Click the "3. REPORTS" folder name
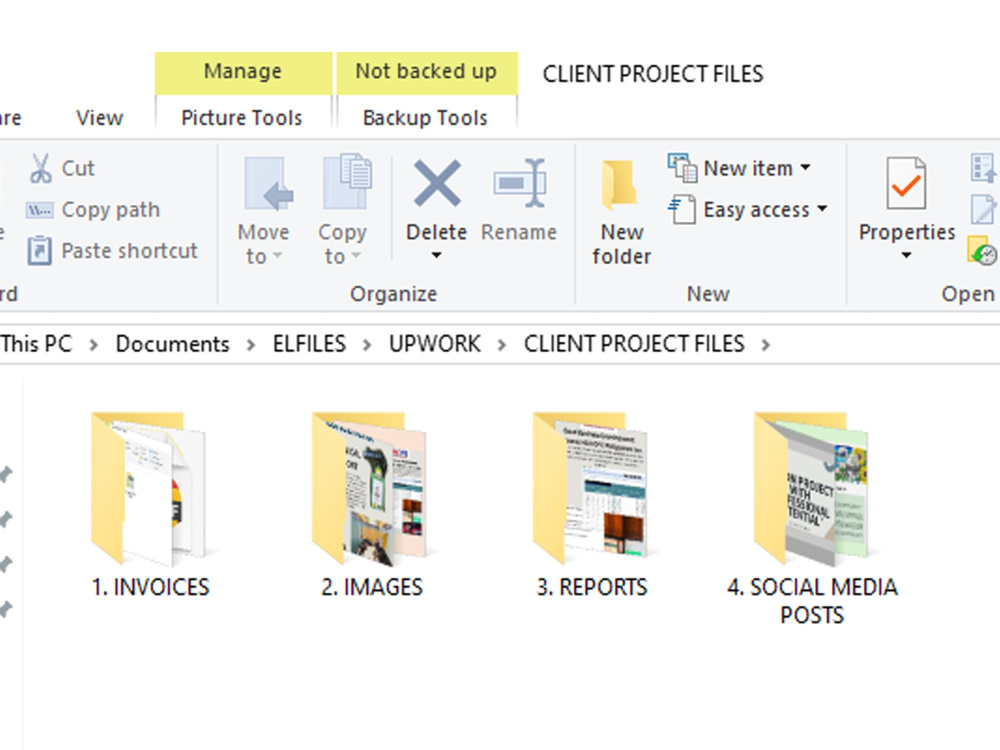Image resolution: width=1000 pixels, height=750 pixels. (x=592, y=587)
